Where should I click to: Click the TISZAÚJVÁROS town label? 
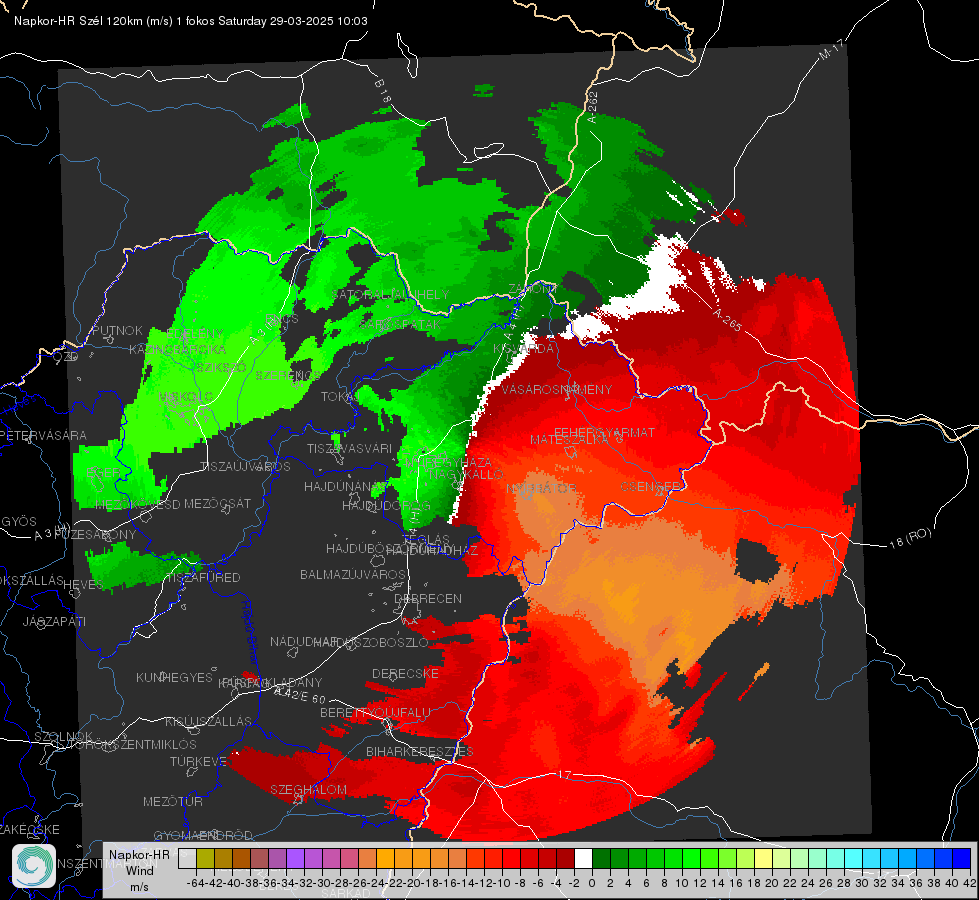(x=245, y=467)
